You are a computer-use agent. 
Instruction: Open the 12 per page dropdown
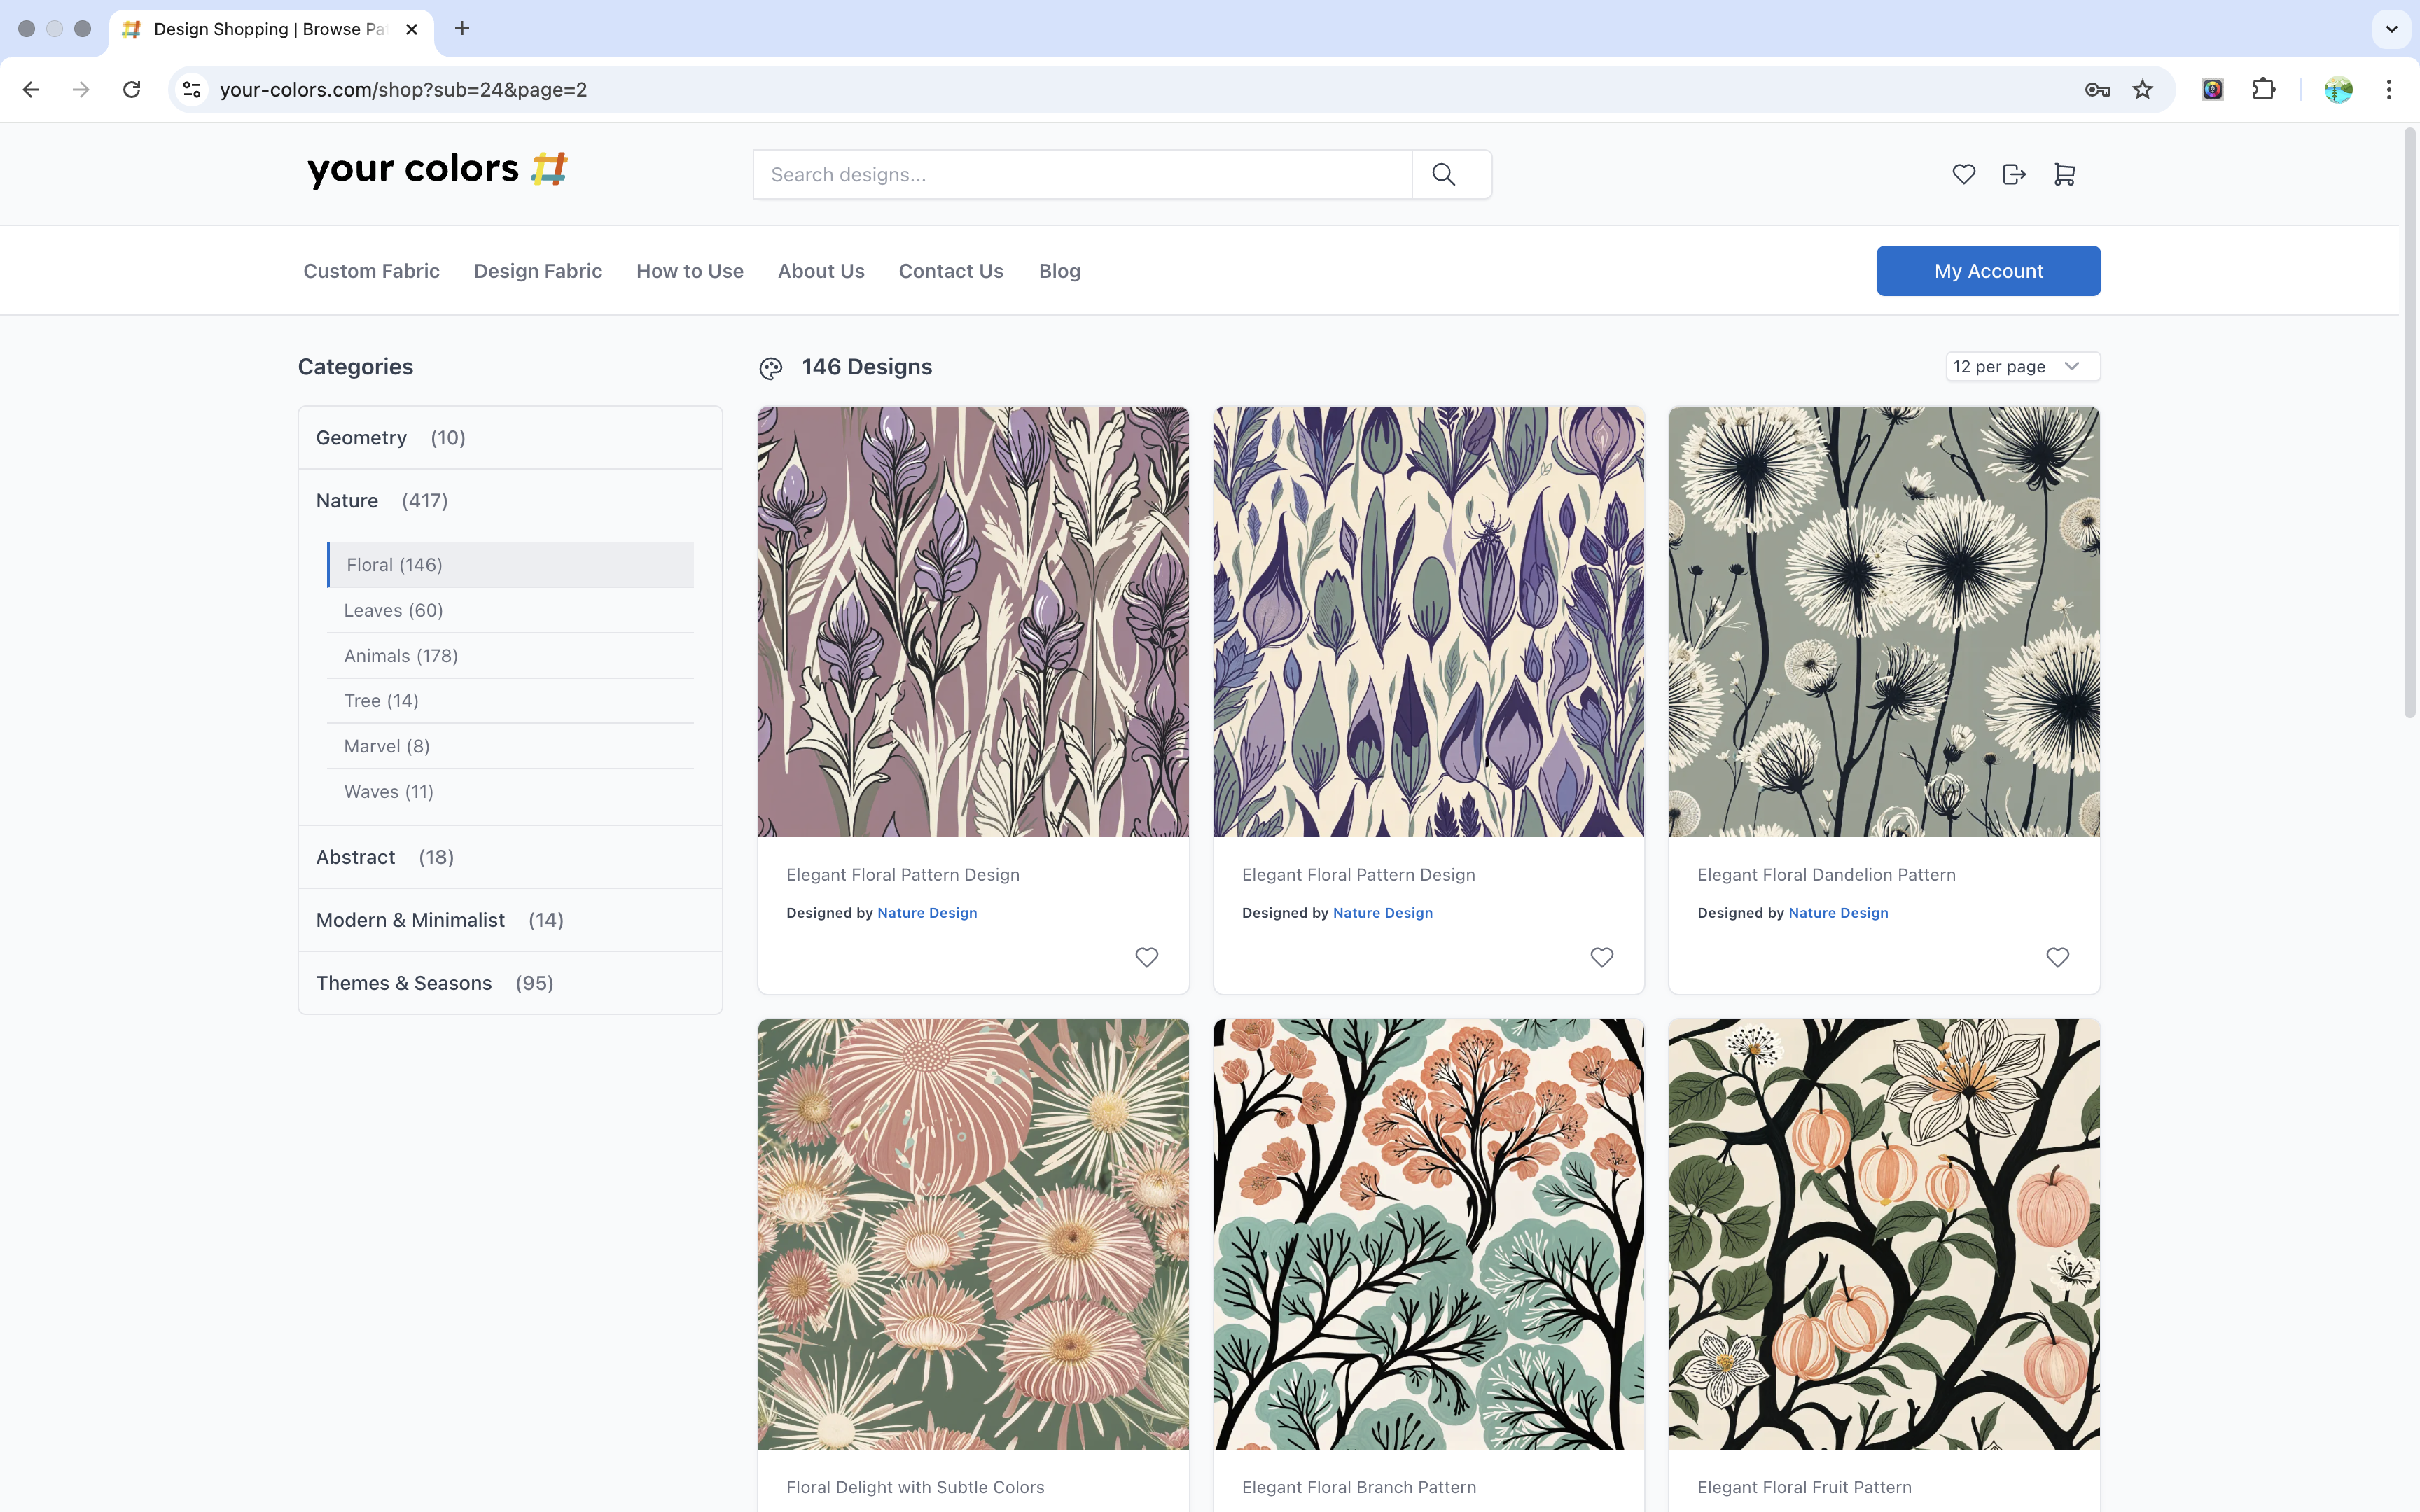click(x=2022, y=366)
